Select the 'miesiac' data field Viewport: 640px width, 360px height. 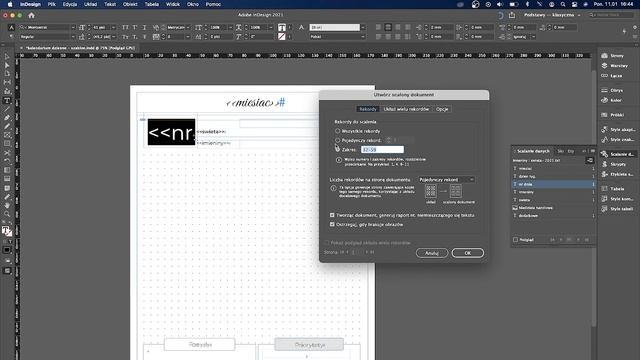point(553,169)
